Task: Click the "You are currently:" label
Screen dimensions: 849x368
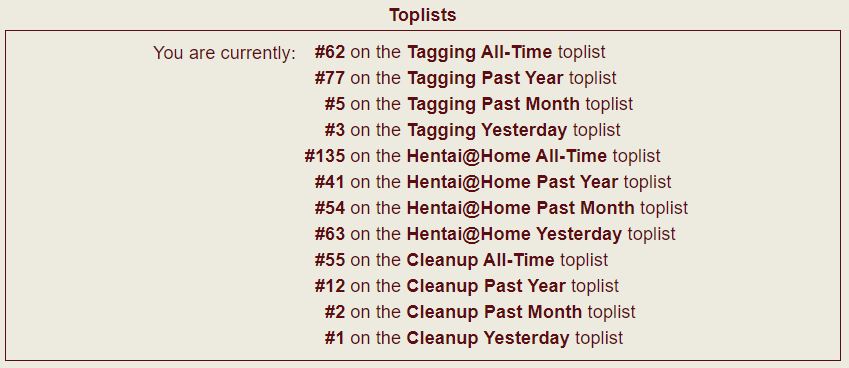Action: 225,53
